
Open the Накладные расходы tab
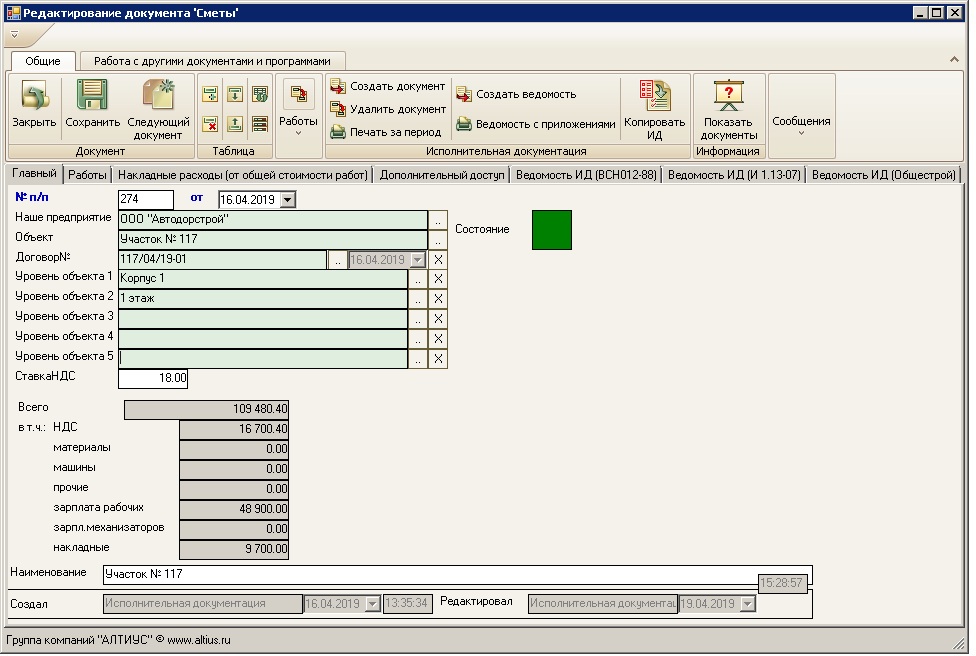tap(243, 176)
